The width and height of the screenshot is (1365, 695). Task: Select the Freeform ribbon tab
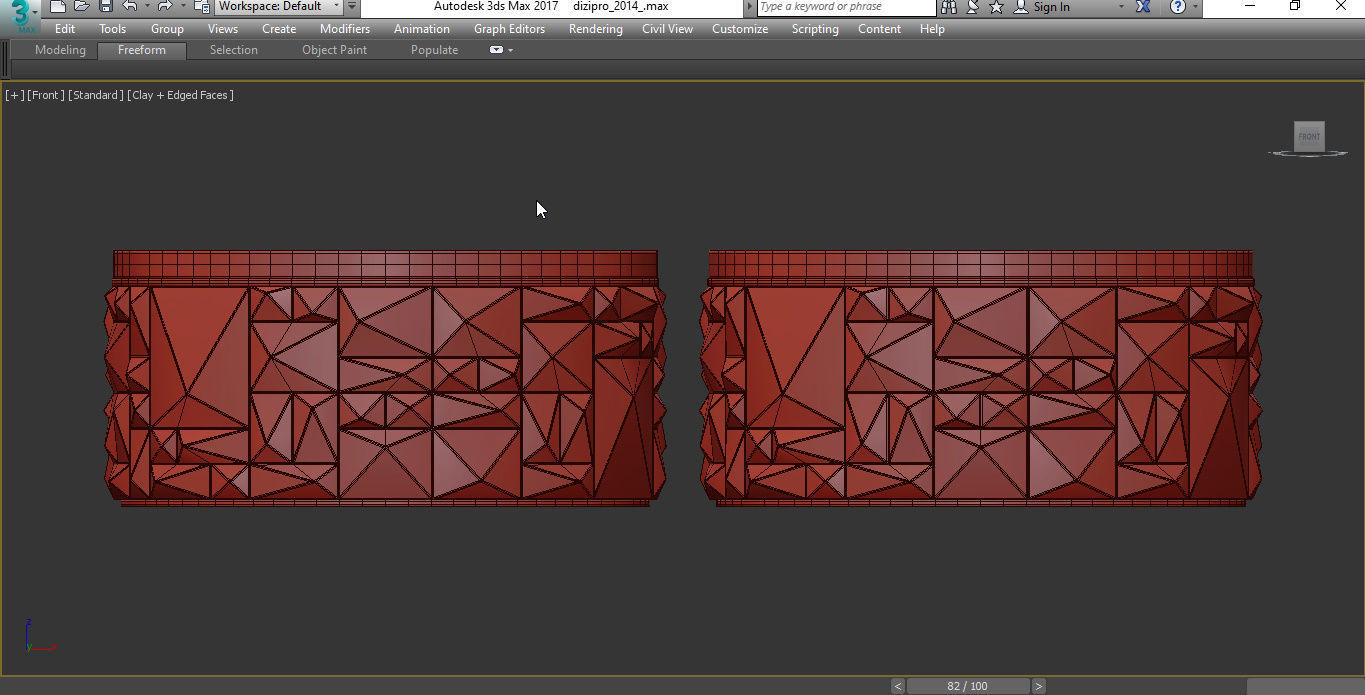point(142,50)
